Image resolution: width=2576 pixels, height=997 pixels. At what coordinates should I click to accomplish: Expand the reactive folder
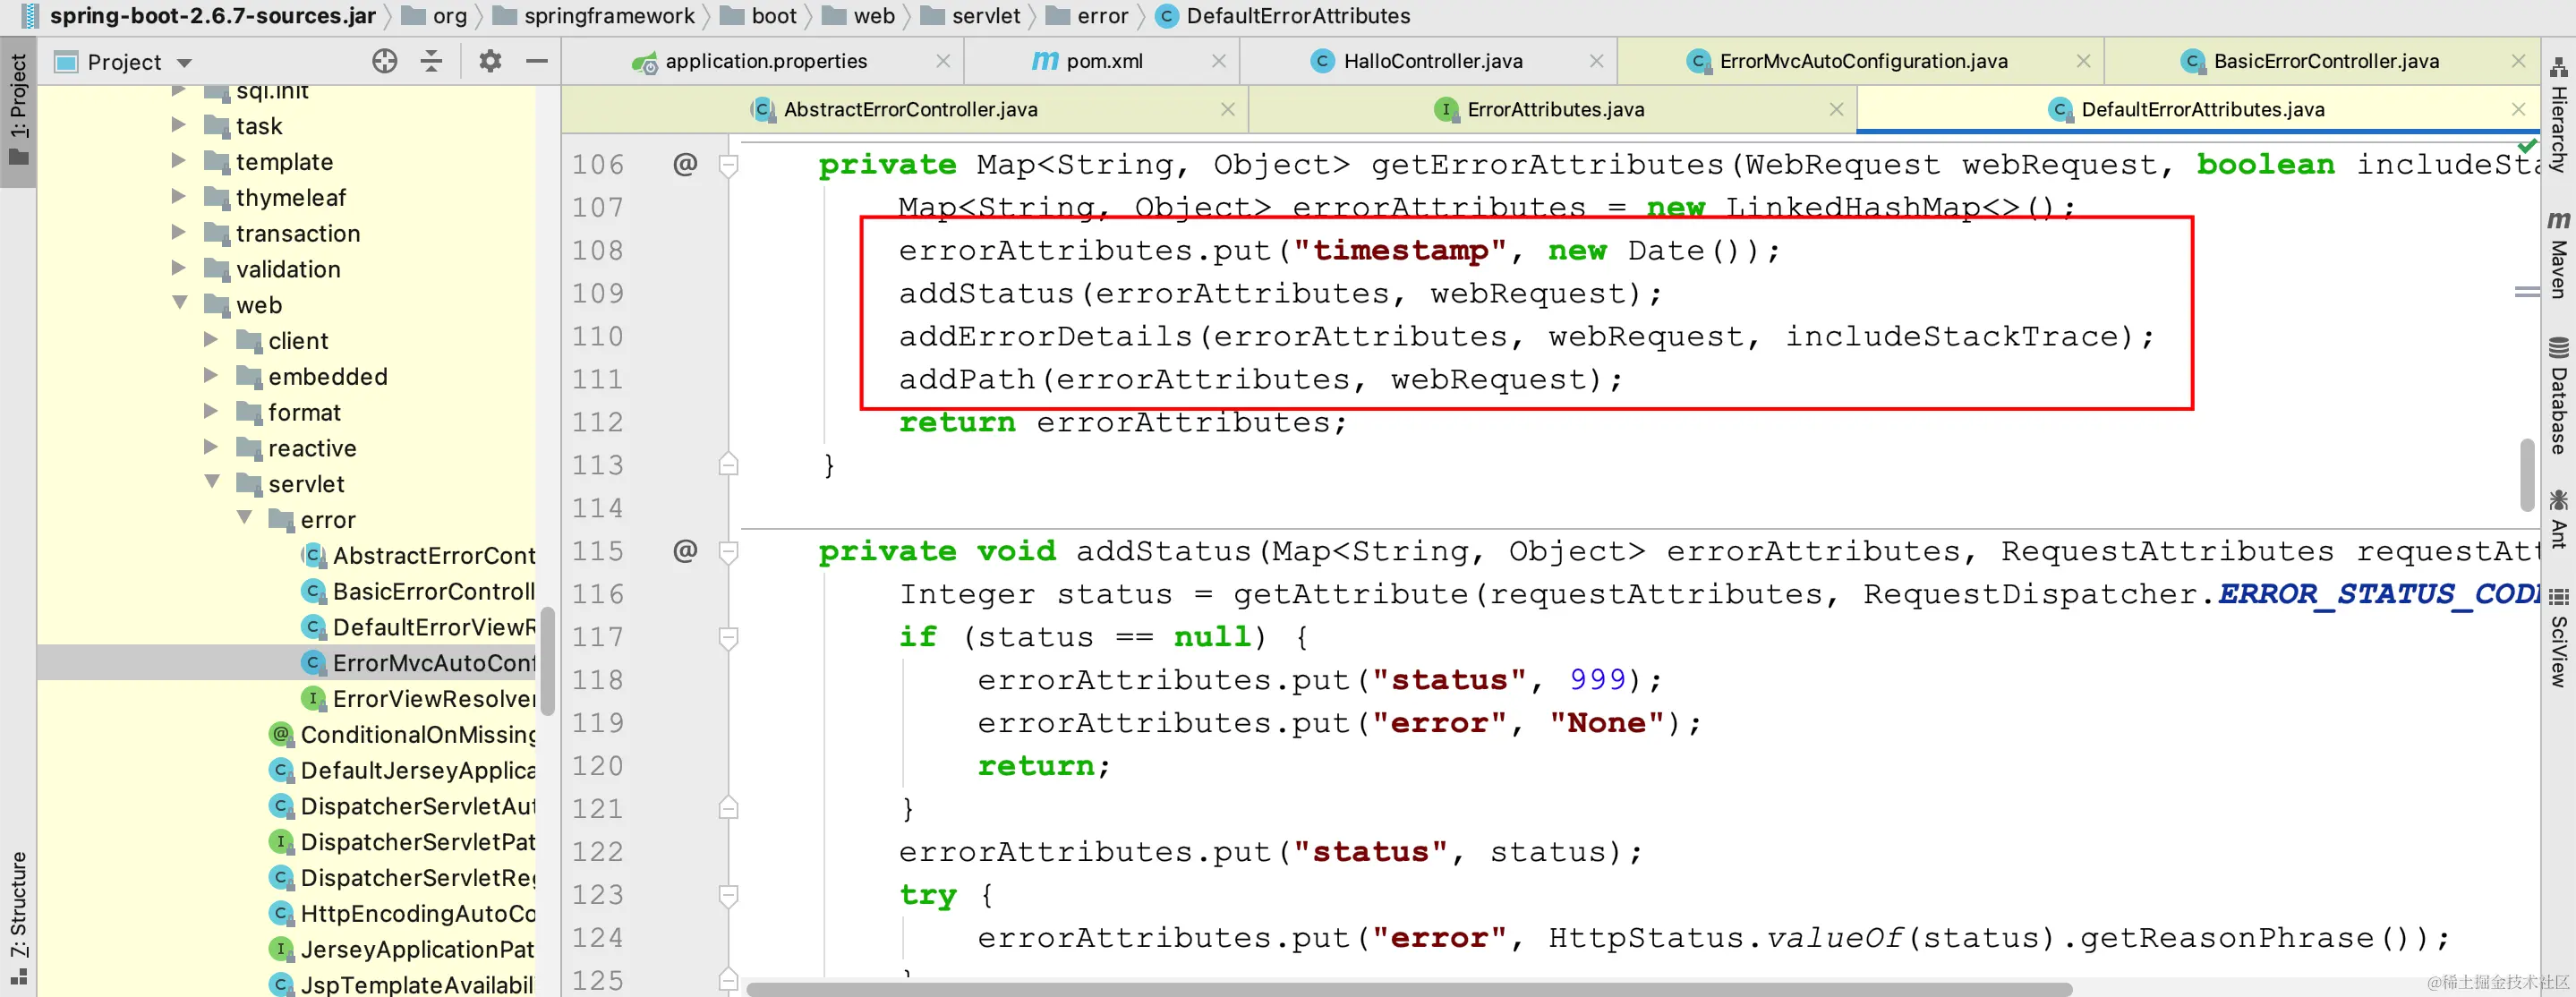pos(211,447)
